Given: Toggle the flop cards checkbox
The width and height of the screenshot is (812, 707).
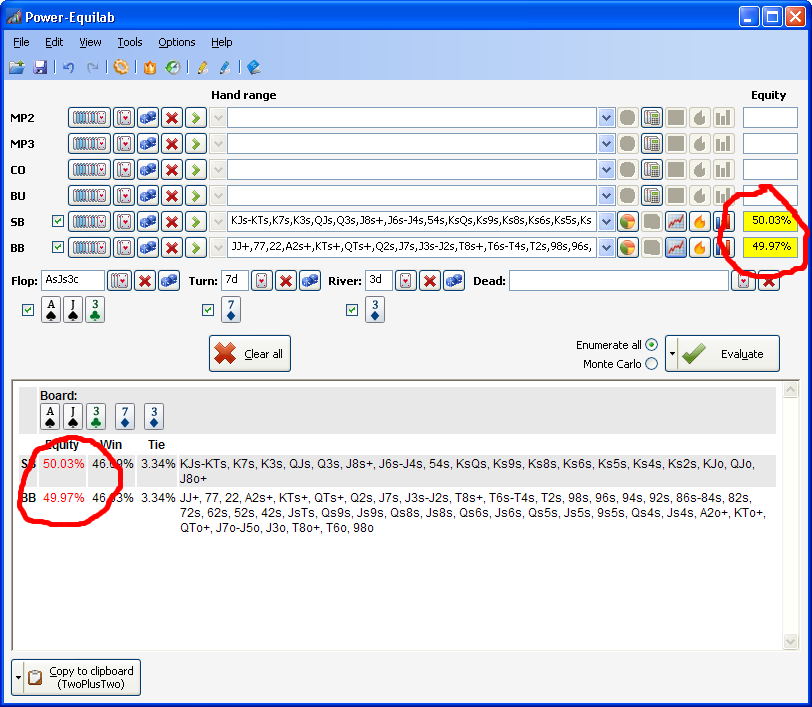Looking at the screenshot, I should [x=28, y=310].
